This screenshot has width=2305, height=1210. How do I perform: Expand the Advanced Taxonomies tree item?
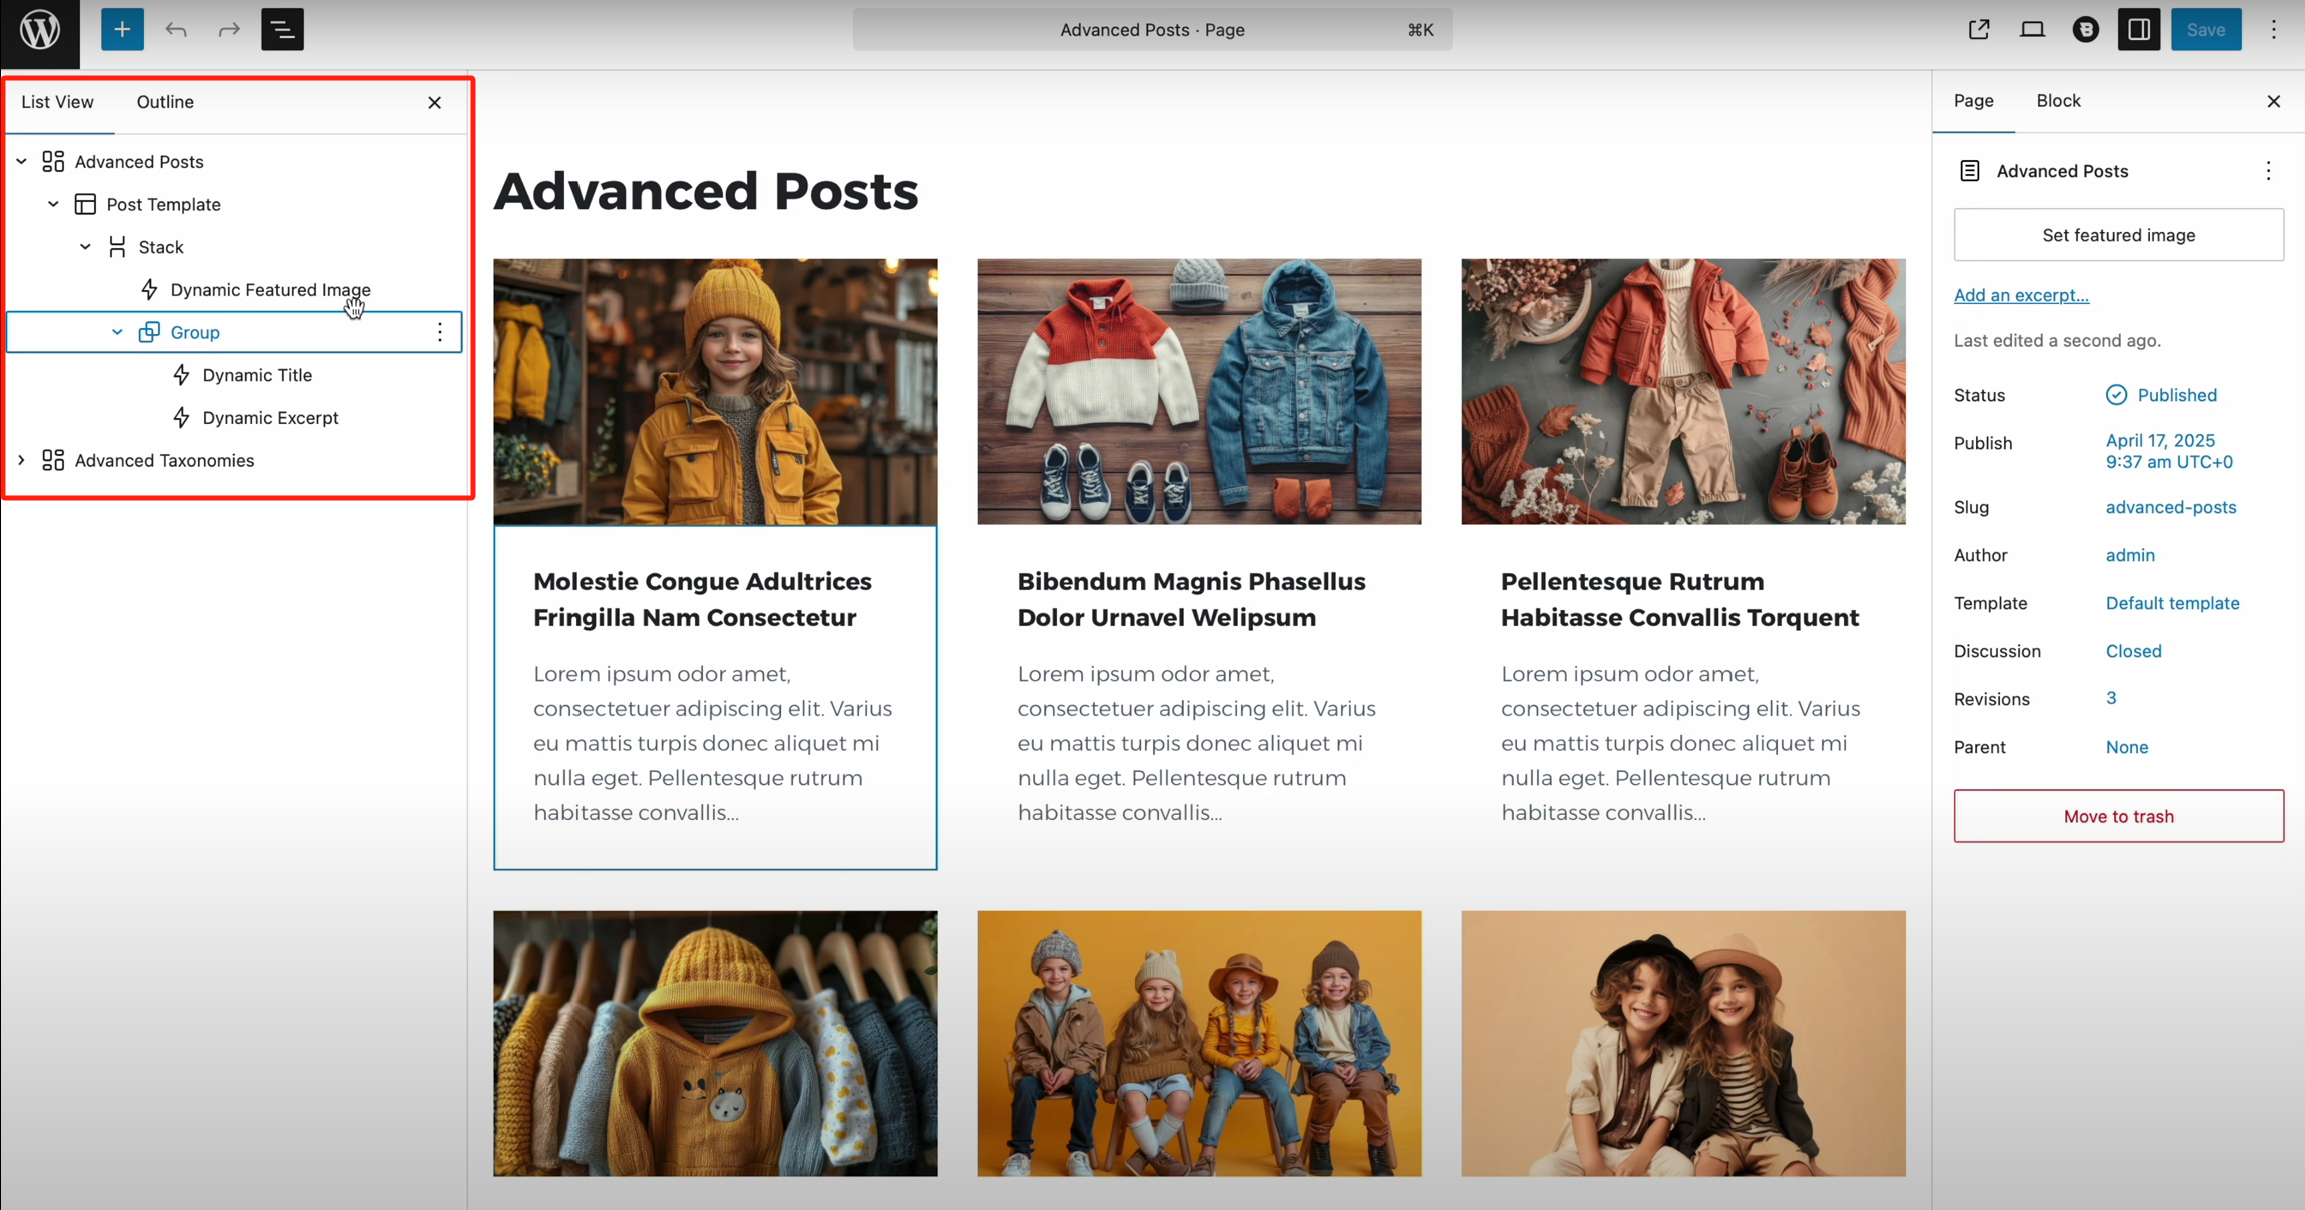(x=21, y=460)
